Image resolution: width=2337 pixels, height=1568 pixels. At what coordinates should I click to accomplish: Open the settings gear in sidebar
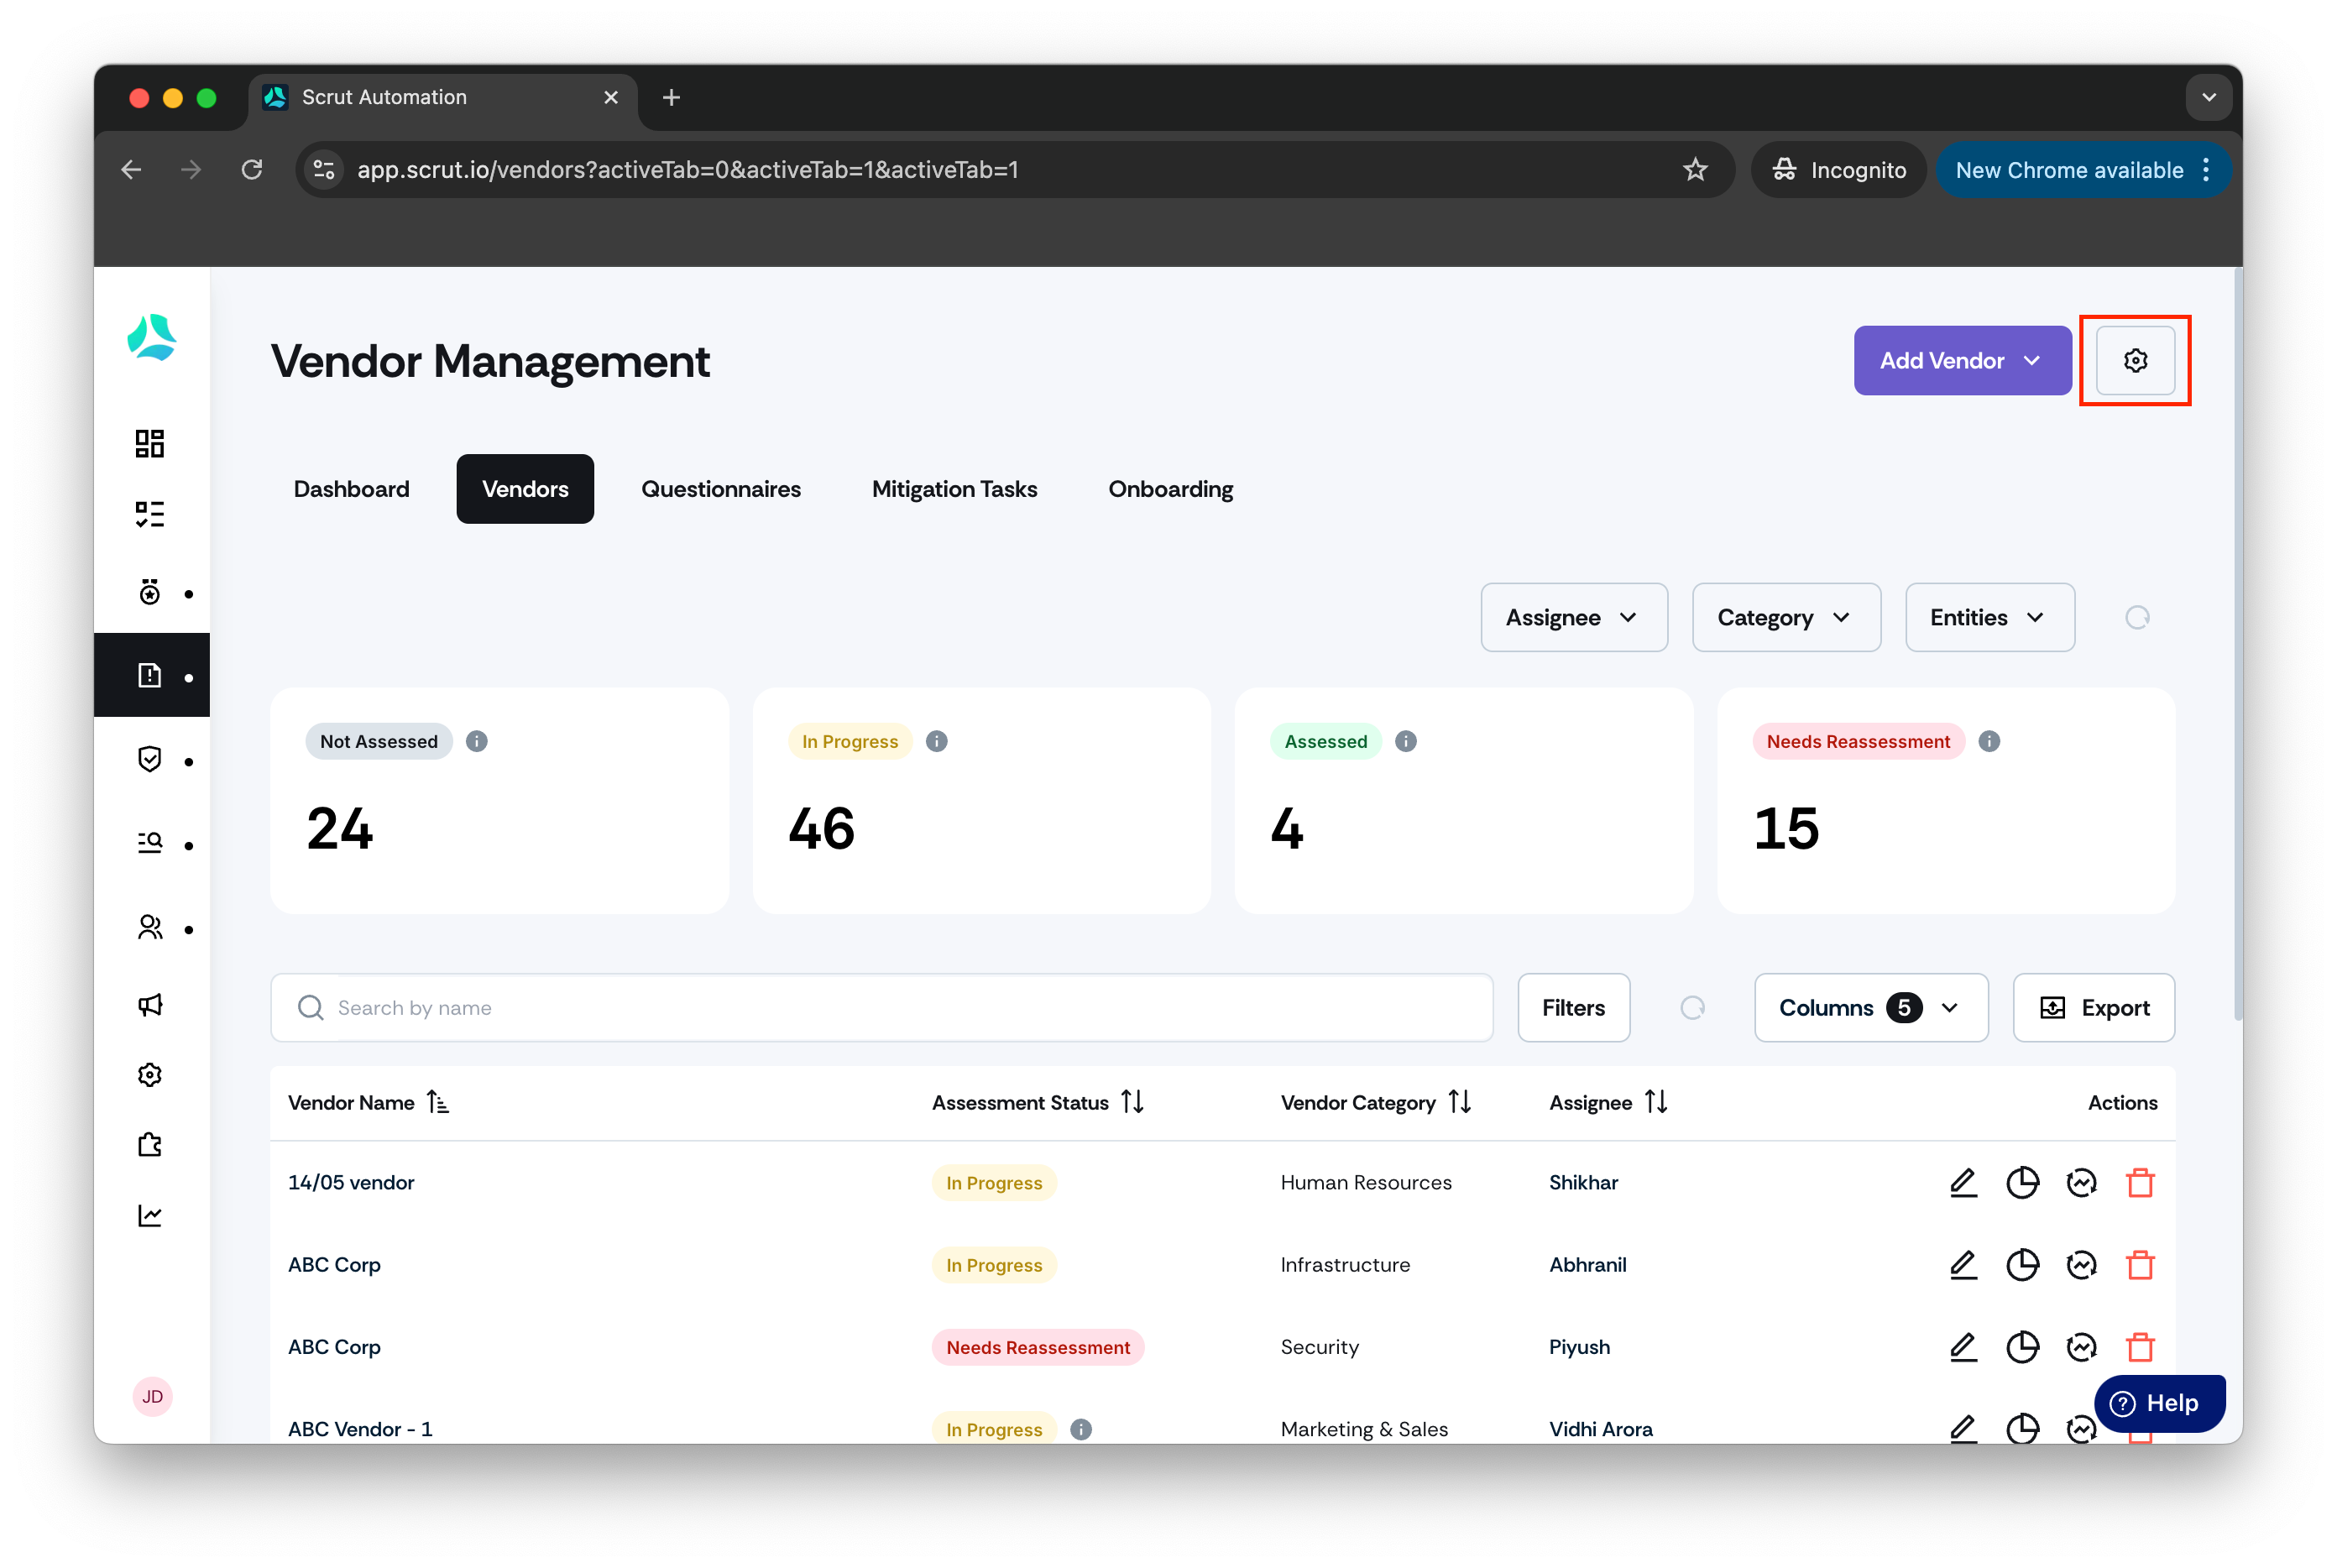[150, 1074]
